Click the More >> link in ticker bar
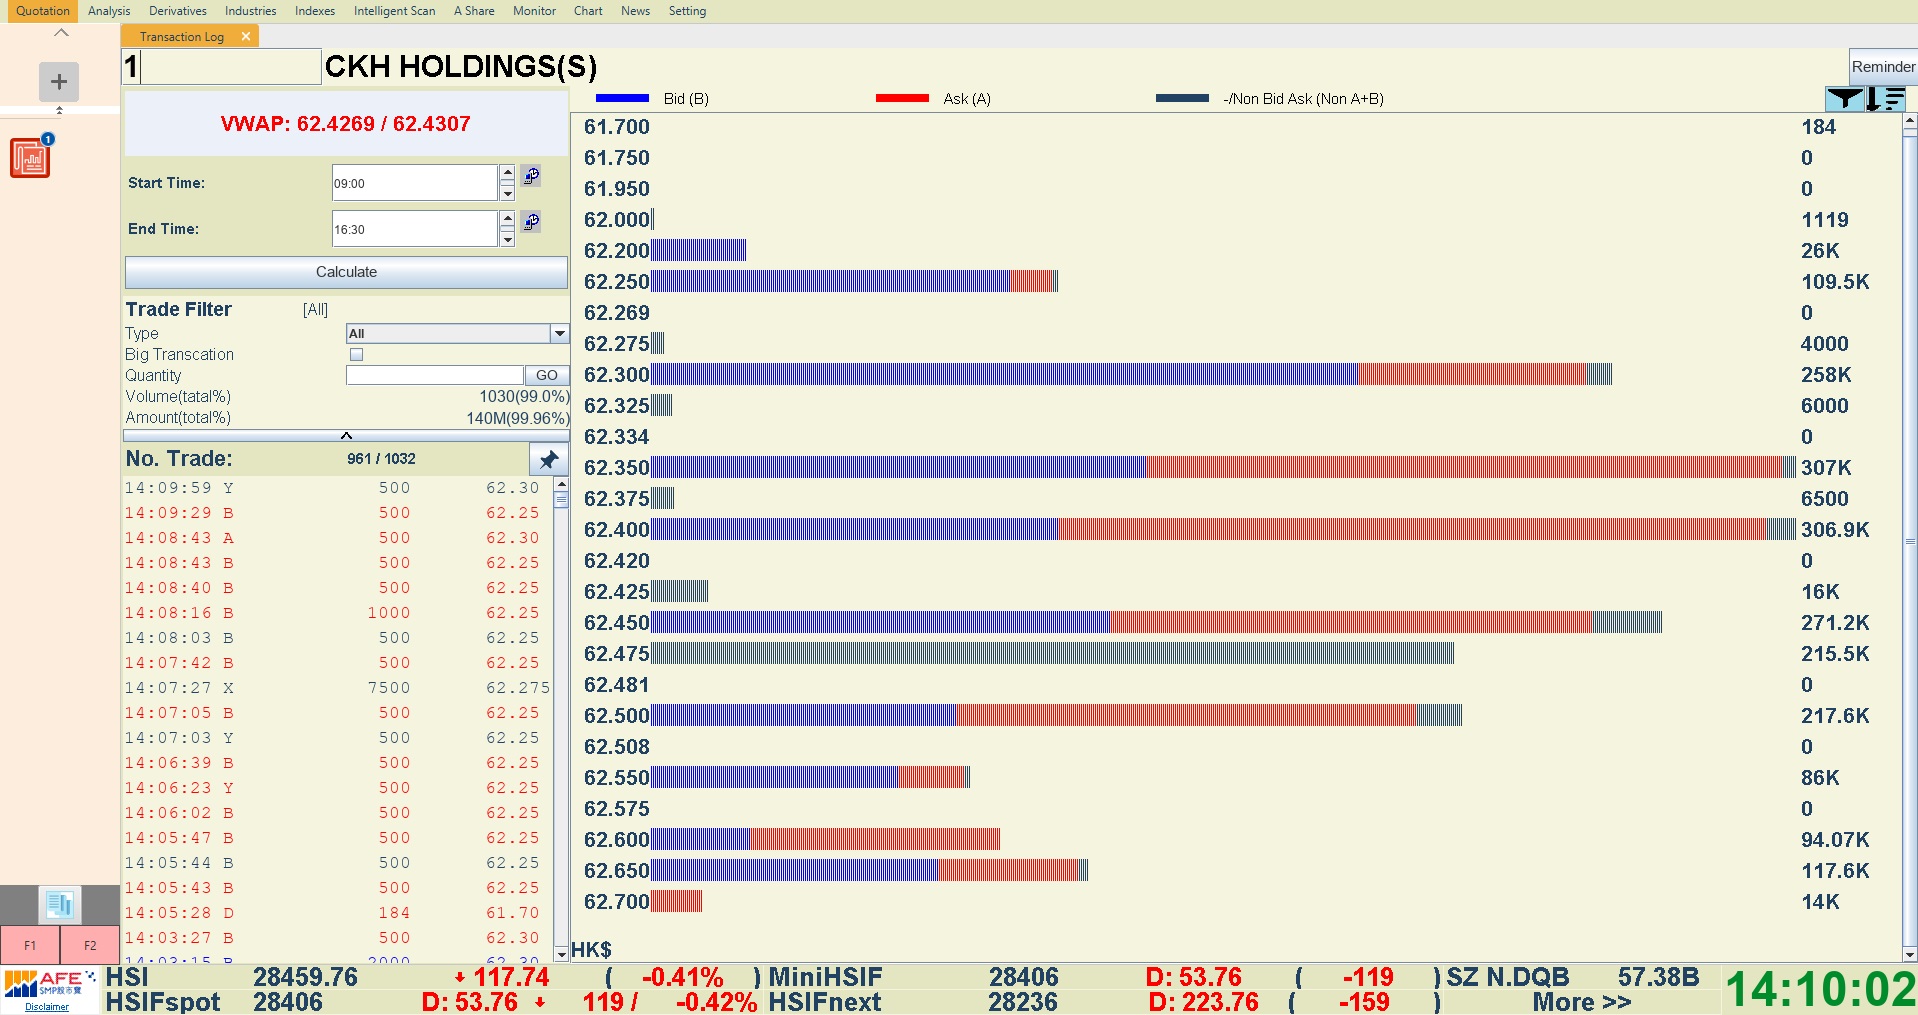The height and width of the screenshot is (1015, 1918). click(x=1581, y=1002)
